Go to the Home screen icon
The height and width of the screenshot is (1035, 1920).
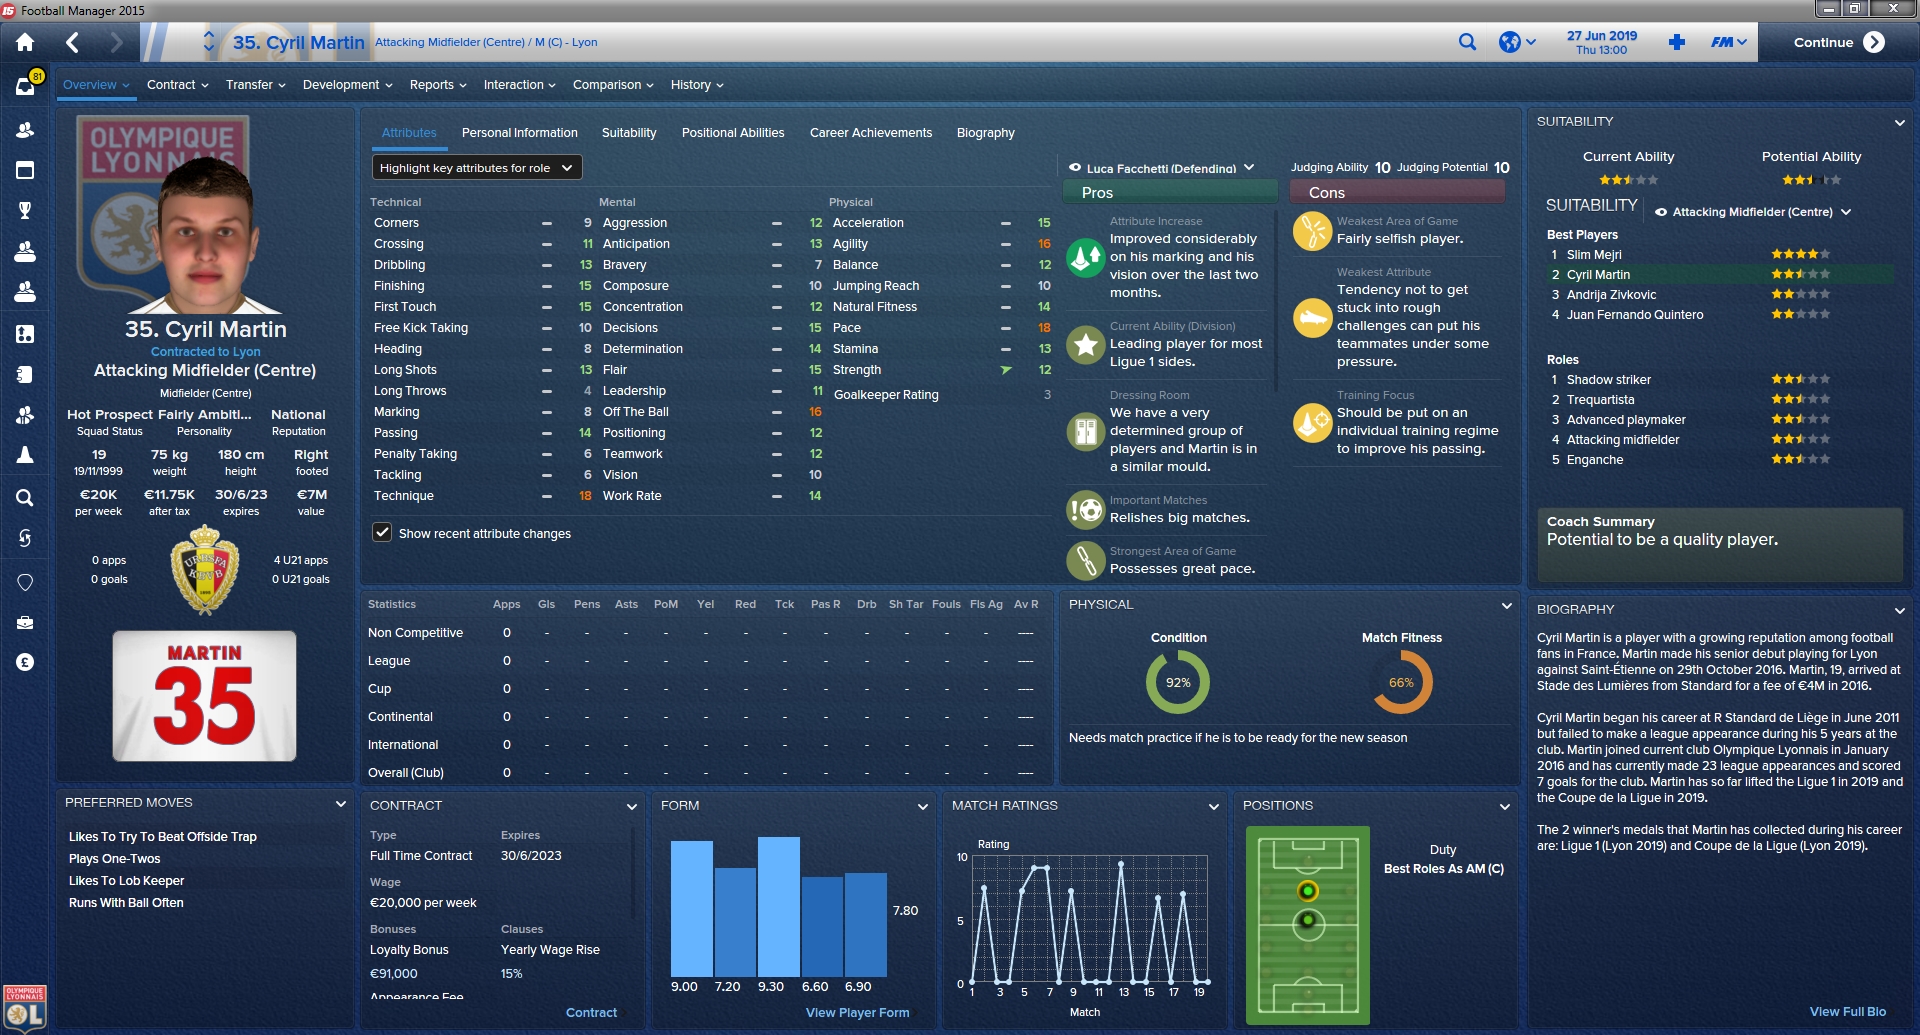coord(25,42)
